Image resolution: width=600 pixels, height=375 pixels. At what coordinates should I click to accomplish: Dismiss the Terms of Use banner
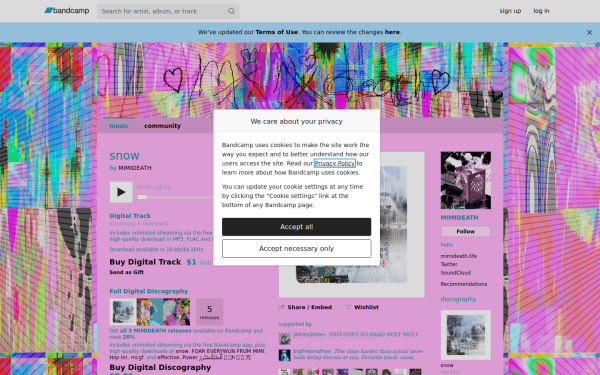tap(589, 33)
